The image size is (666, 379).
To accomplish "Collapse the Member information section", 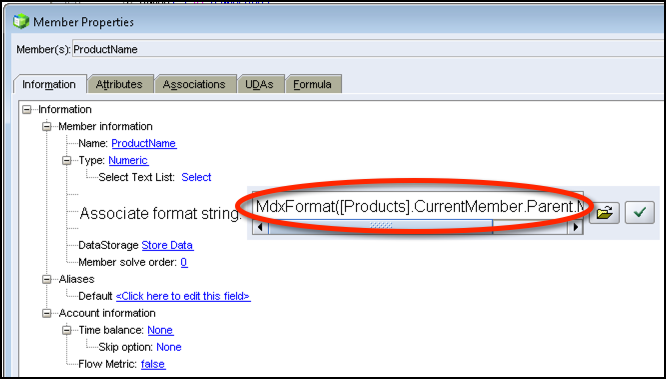I will (47, 127).
